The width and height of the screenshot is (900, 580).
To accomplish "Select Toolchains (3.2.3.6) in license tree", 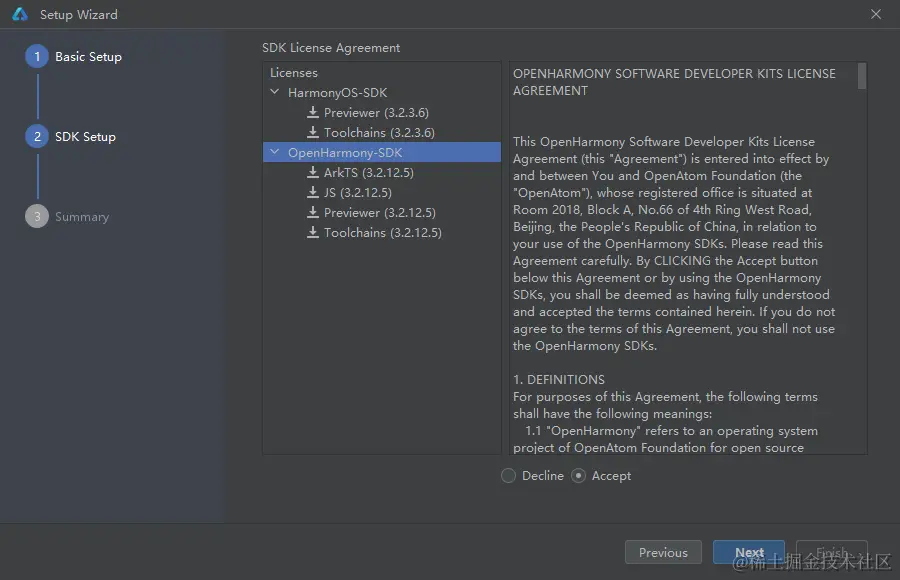I will tap(379, 133).
